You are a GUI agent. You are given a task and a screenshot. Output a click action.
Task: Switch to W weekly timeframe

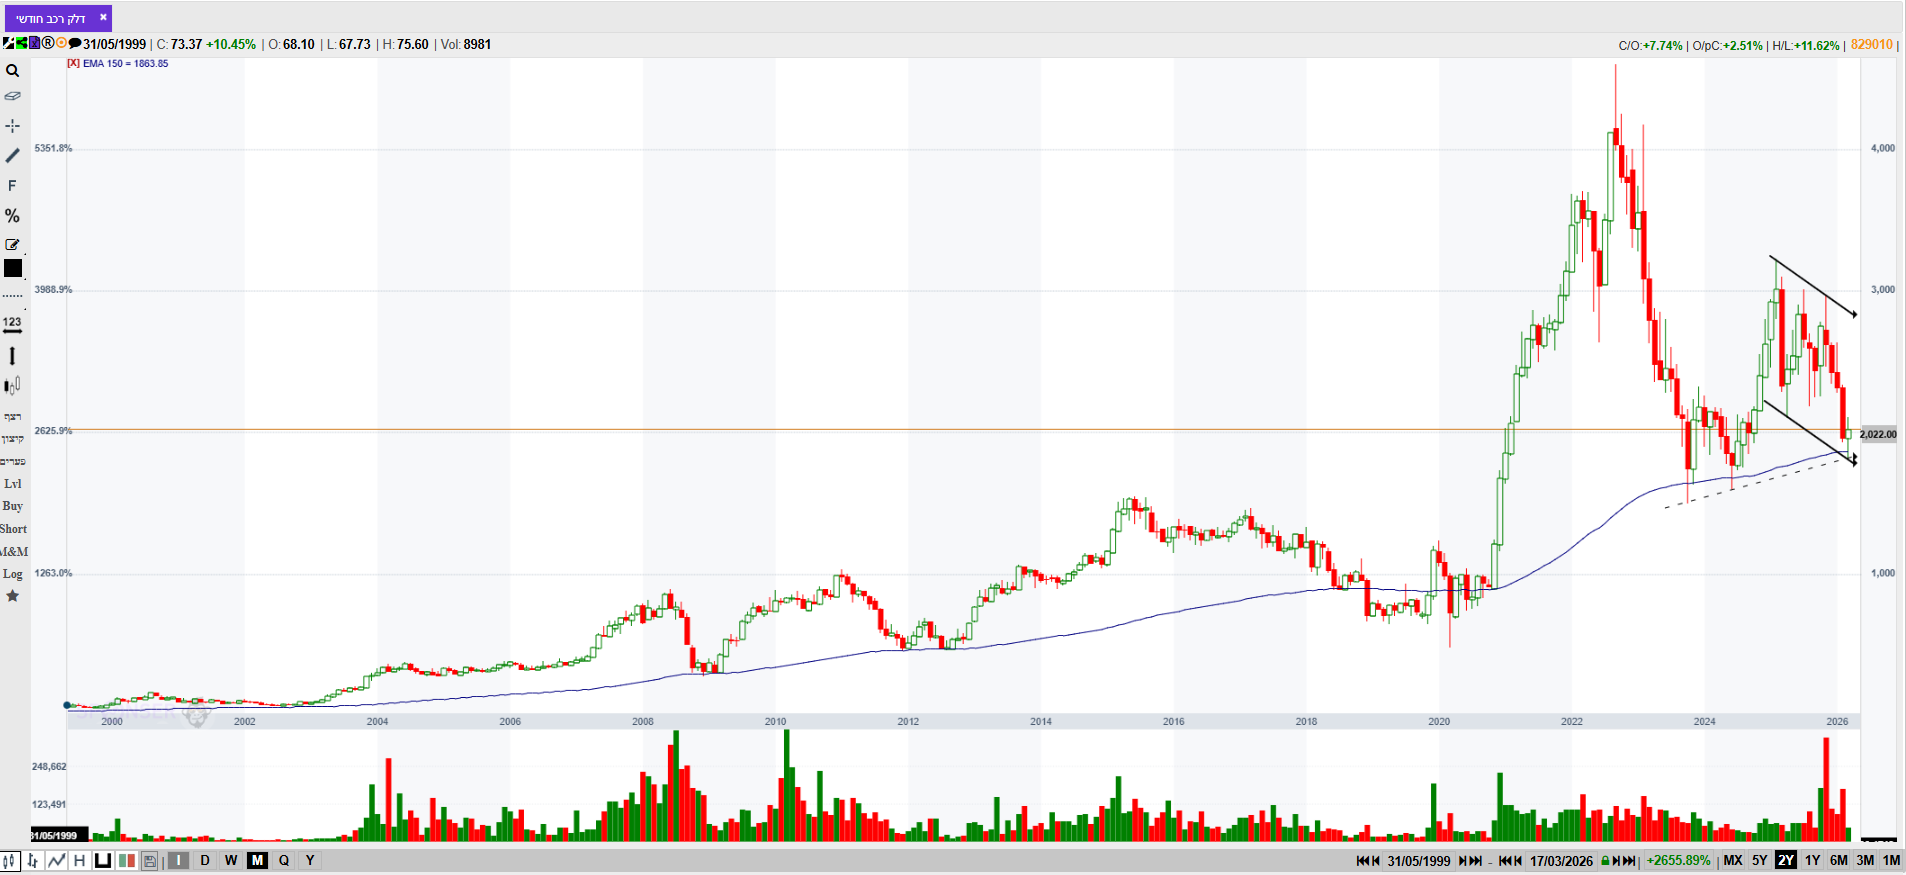(x=231, y=860)
